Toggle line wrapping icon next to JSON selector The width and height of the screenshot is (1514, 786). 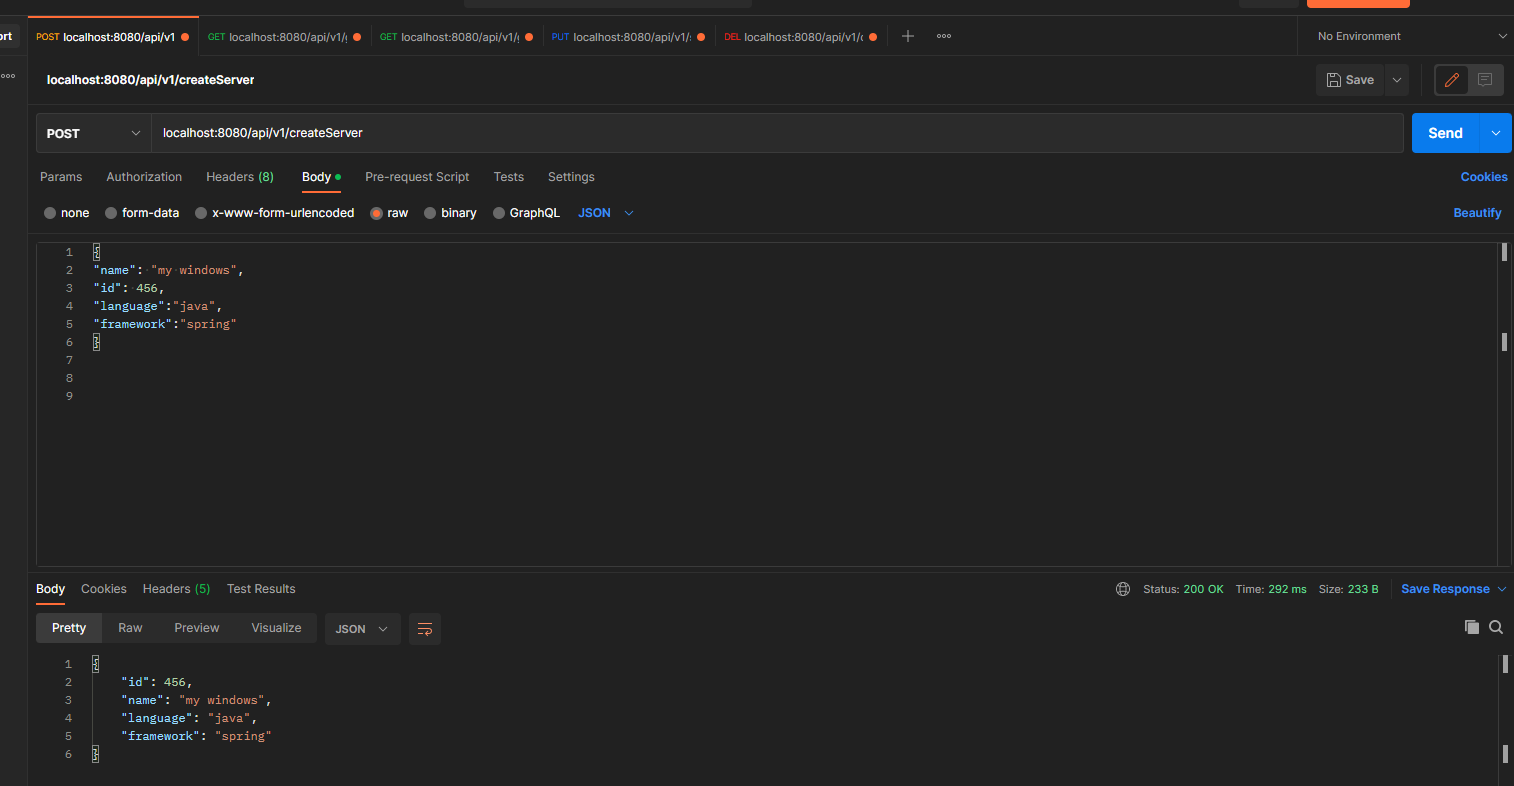424,629
